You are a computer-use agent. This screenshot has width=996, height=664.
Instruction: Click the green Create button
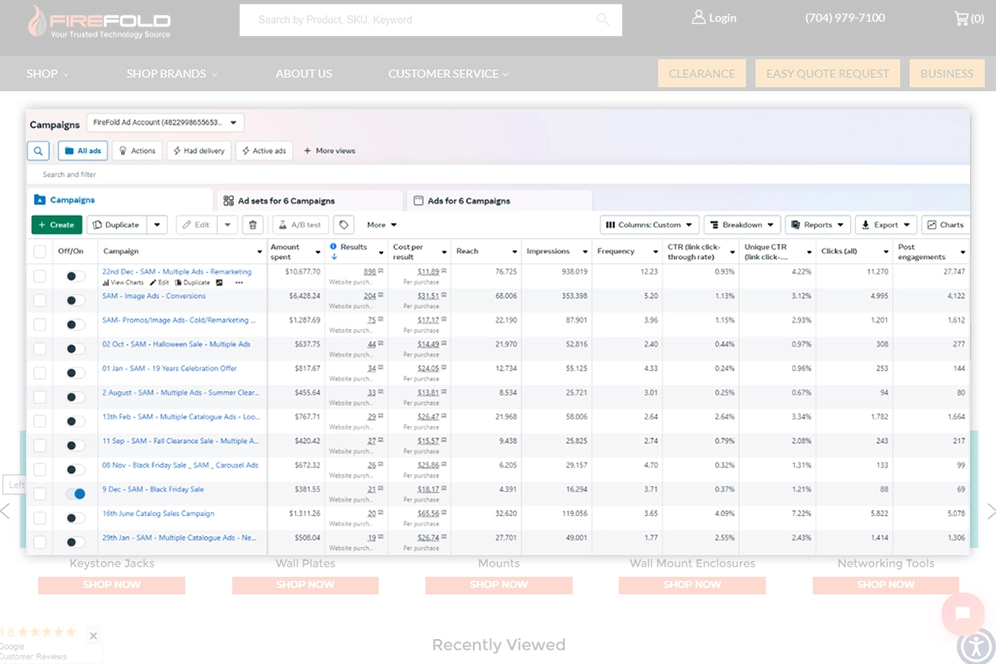coord(57,225)
